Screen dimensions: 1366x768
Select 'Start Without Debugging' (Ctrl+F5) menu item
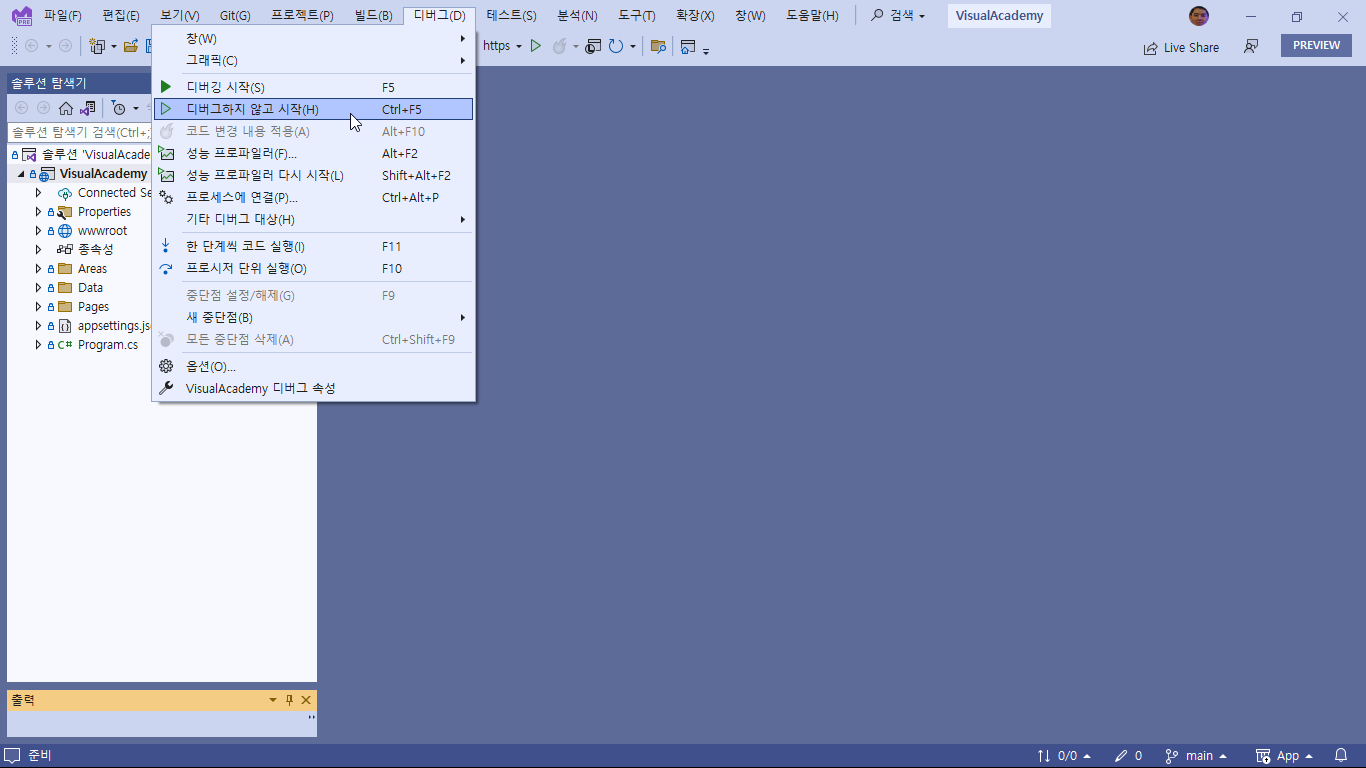pyautogui.click(x=252, y=109)
